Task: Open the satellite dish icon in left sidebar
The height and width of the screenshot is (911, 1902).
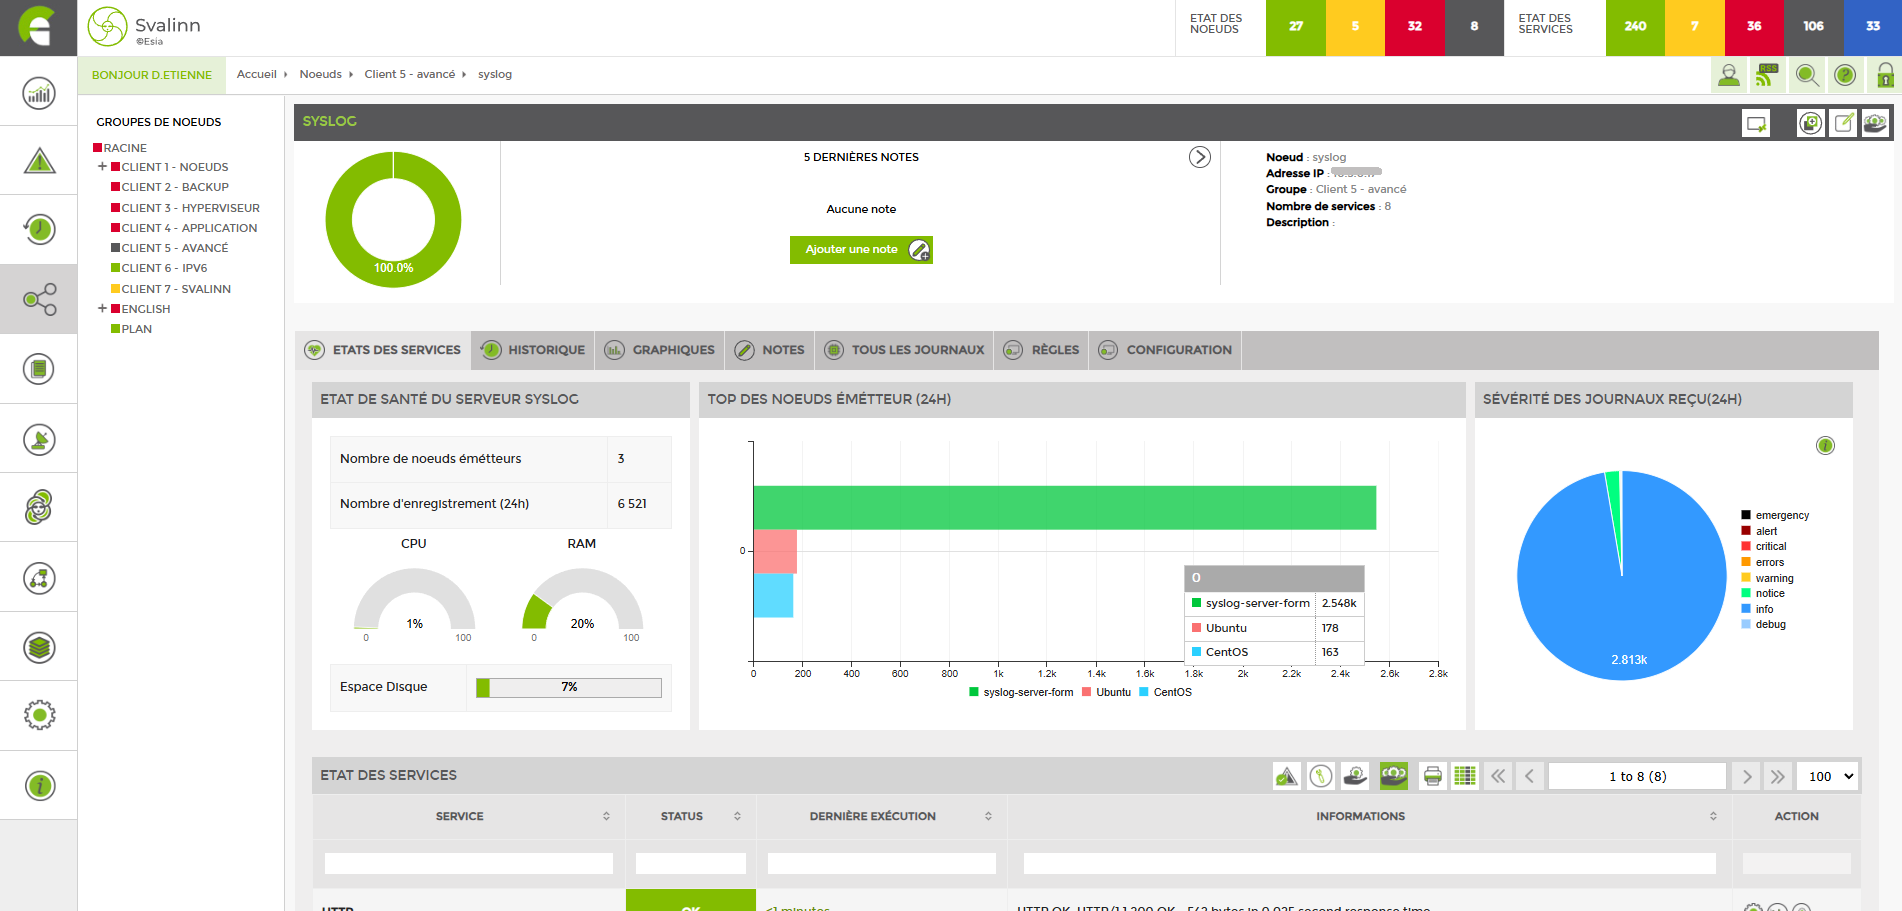Action: tap(39, 439)
